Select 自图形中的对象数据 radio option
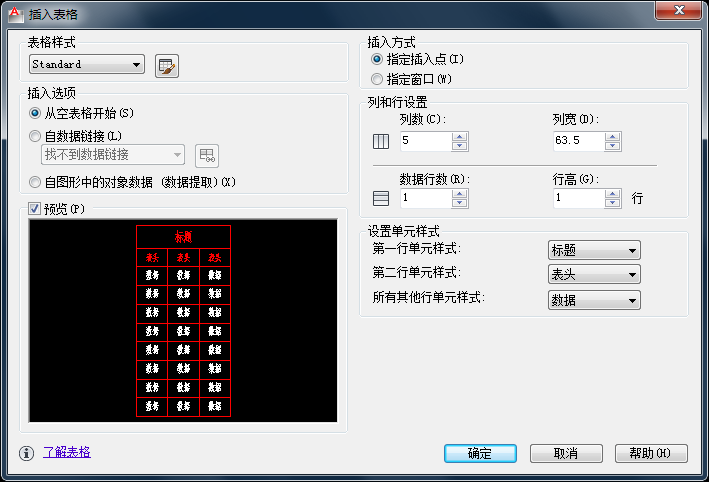709x482 pixels. click(34, 182)
